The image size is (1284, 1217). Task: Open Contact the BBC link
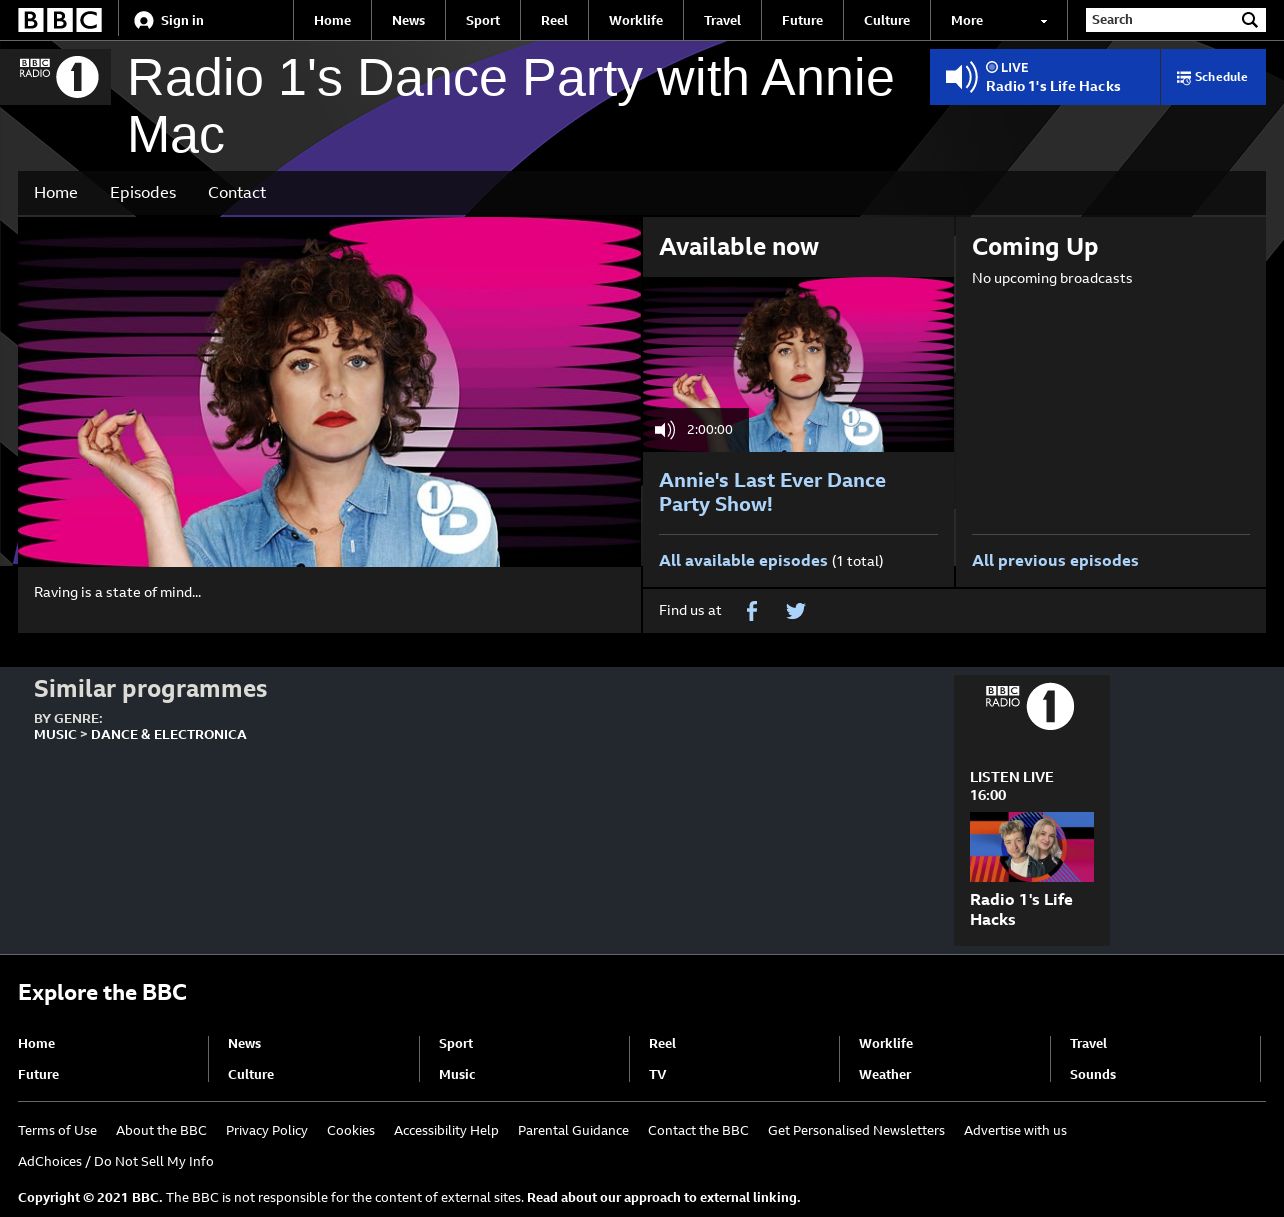698,1130
